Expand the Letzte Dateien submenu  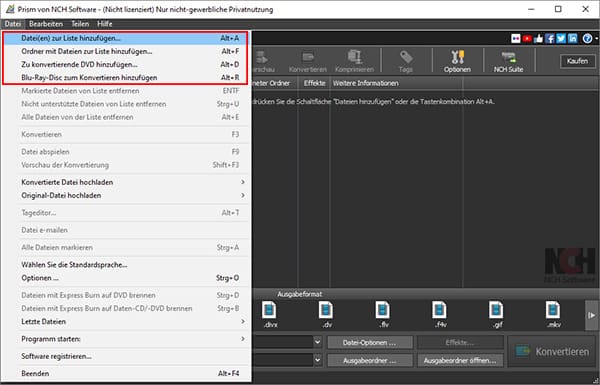pyautogui.click(x=132, y=321)
